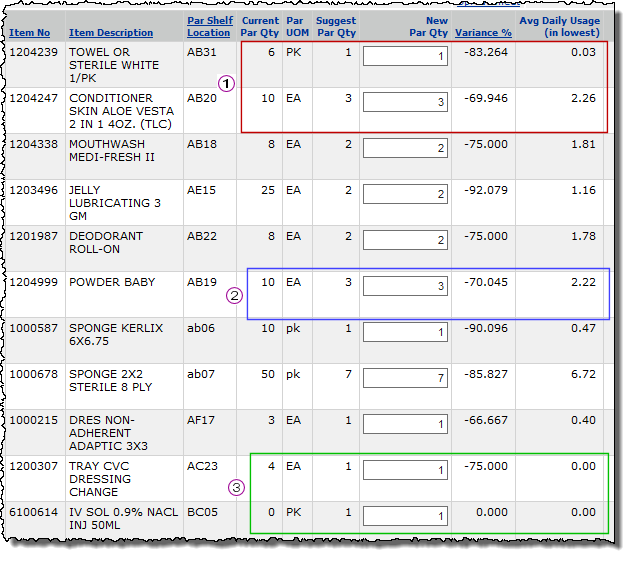Click the circled number 2 callout marker
The height and width of the screenshot is (561, 631).
tap(234, 296)
